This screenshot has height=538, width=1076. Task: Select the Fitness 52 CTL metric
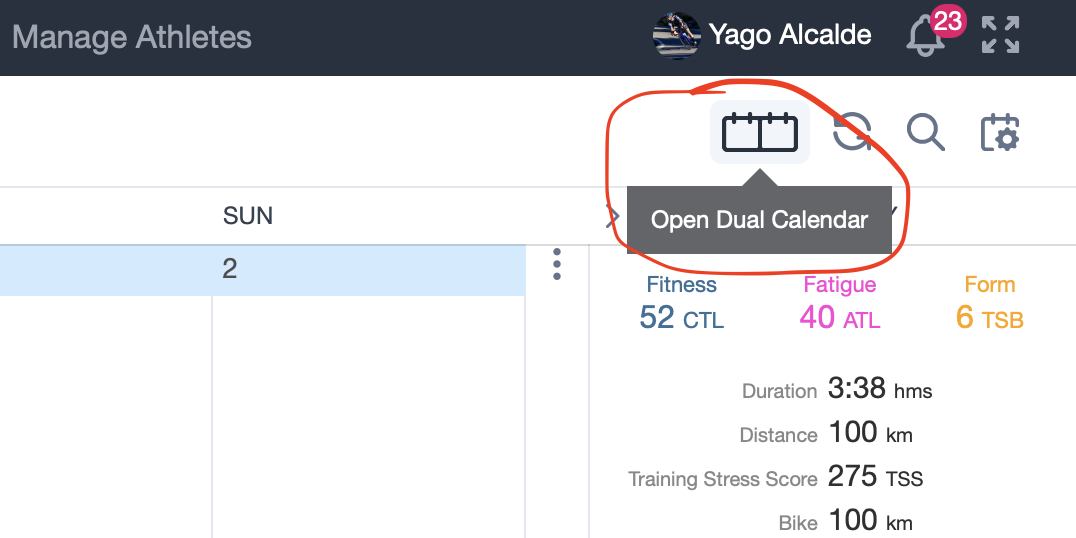point(681,303)
